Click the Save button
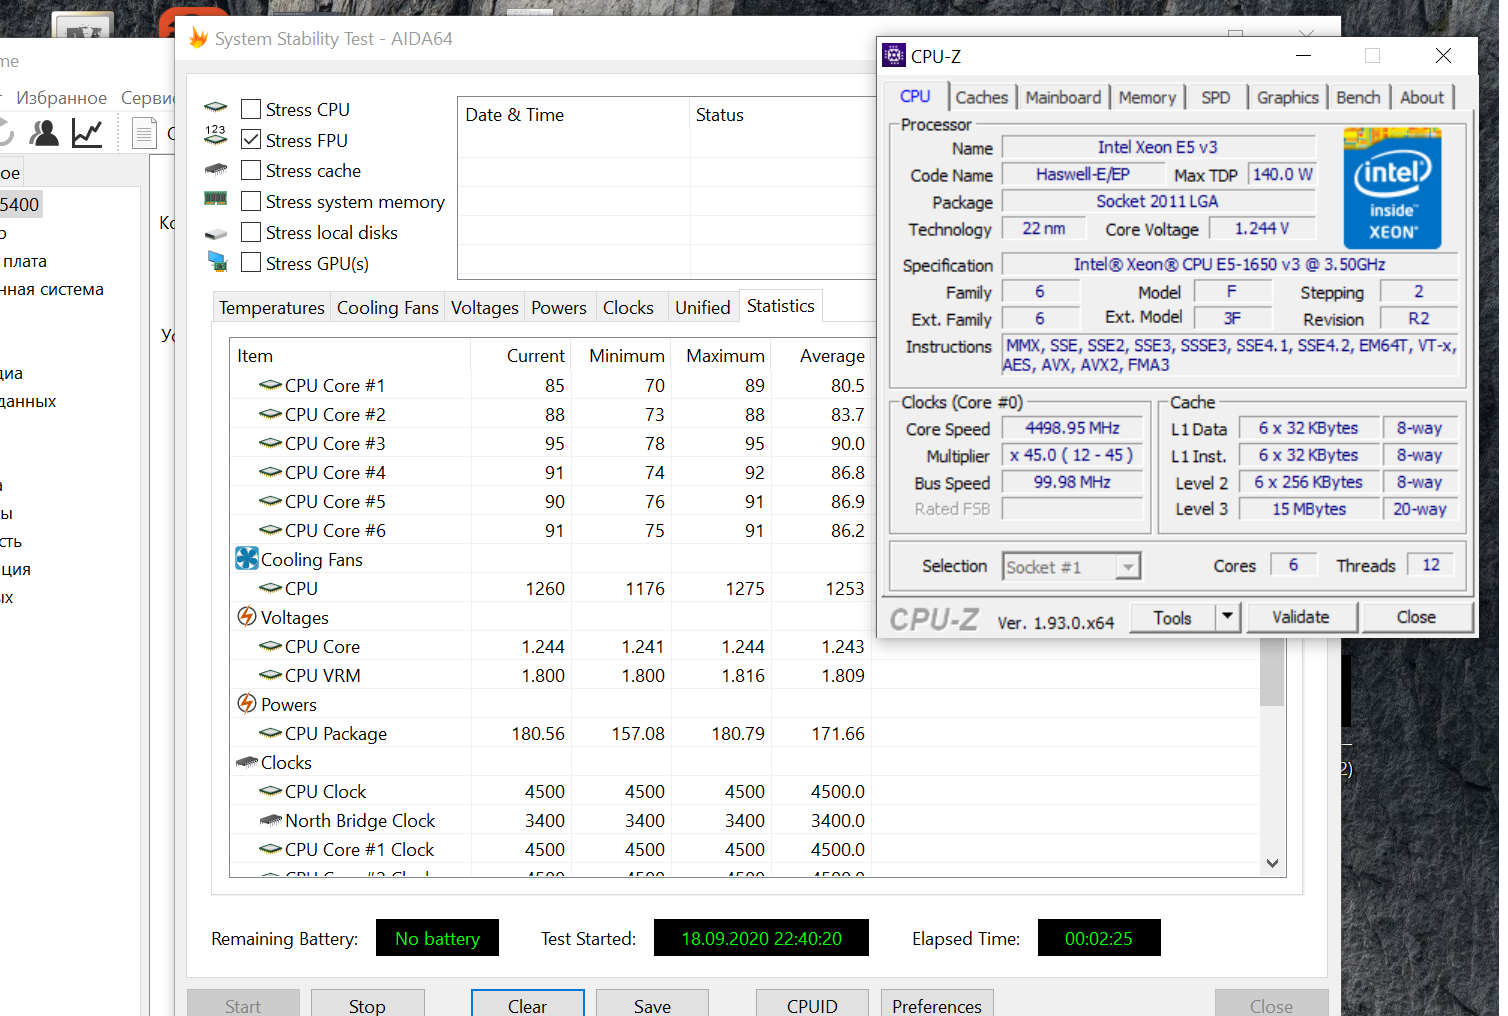Image resolution: width=1508 pixels, height=1016 pixels. [x=652, y=1005]
